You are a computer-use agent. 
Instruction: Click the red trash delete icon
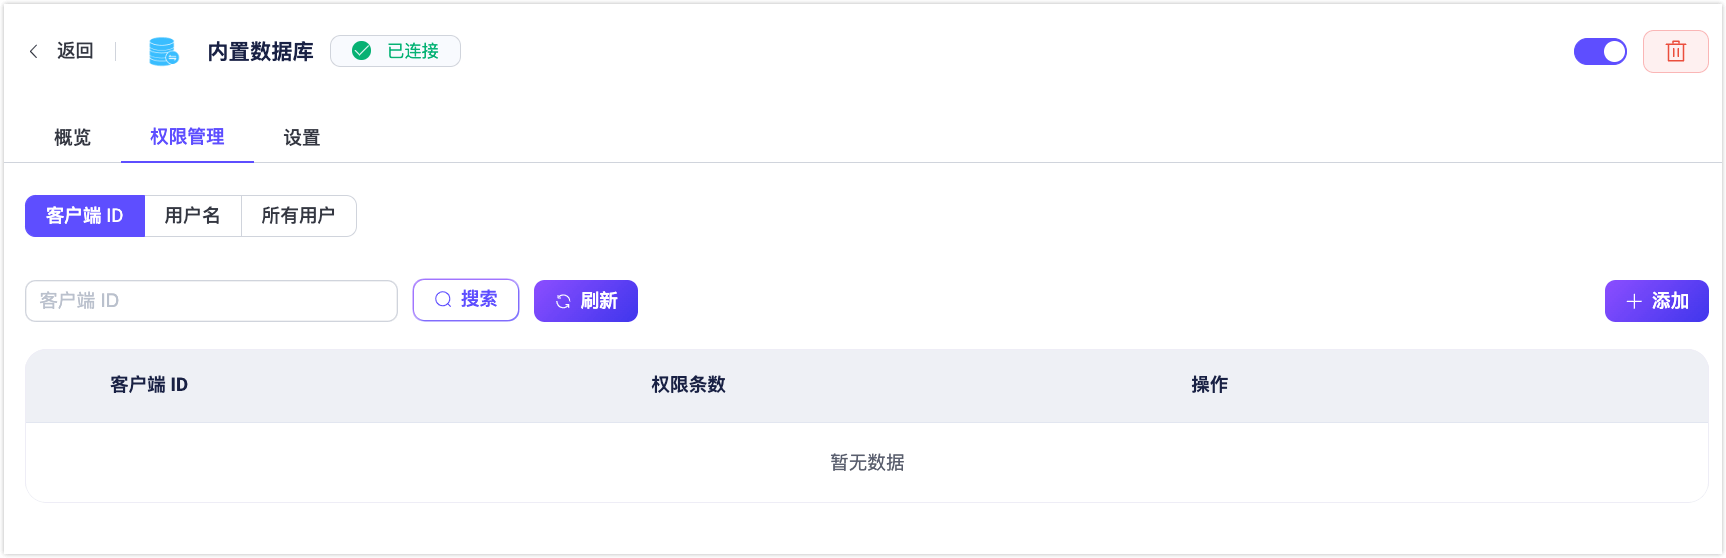click(1676, 51)
